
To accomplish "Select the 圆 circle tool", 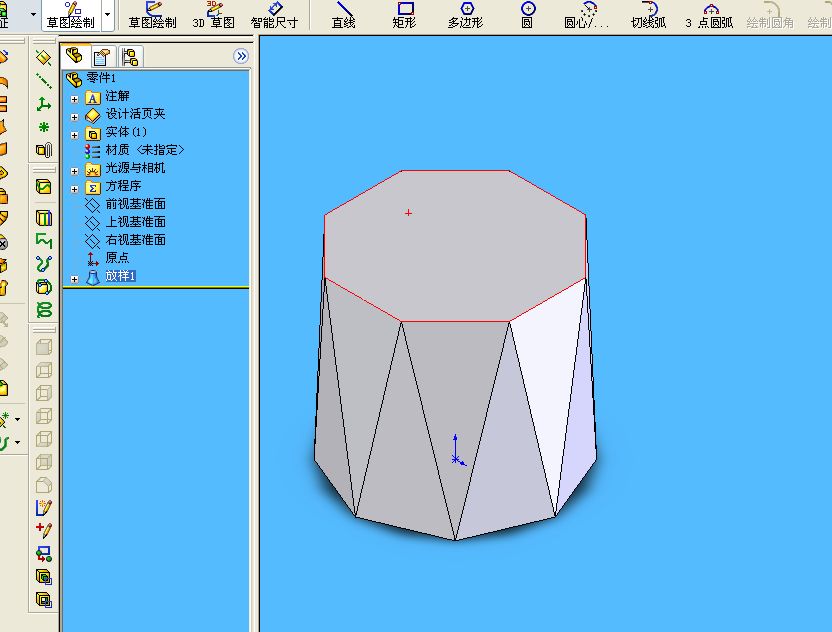I will (527, 15).
